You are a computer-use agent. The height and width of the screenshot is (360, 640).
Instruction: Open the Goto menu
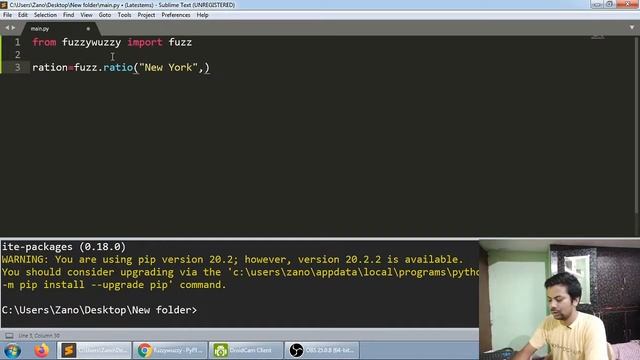pos(104,15)
